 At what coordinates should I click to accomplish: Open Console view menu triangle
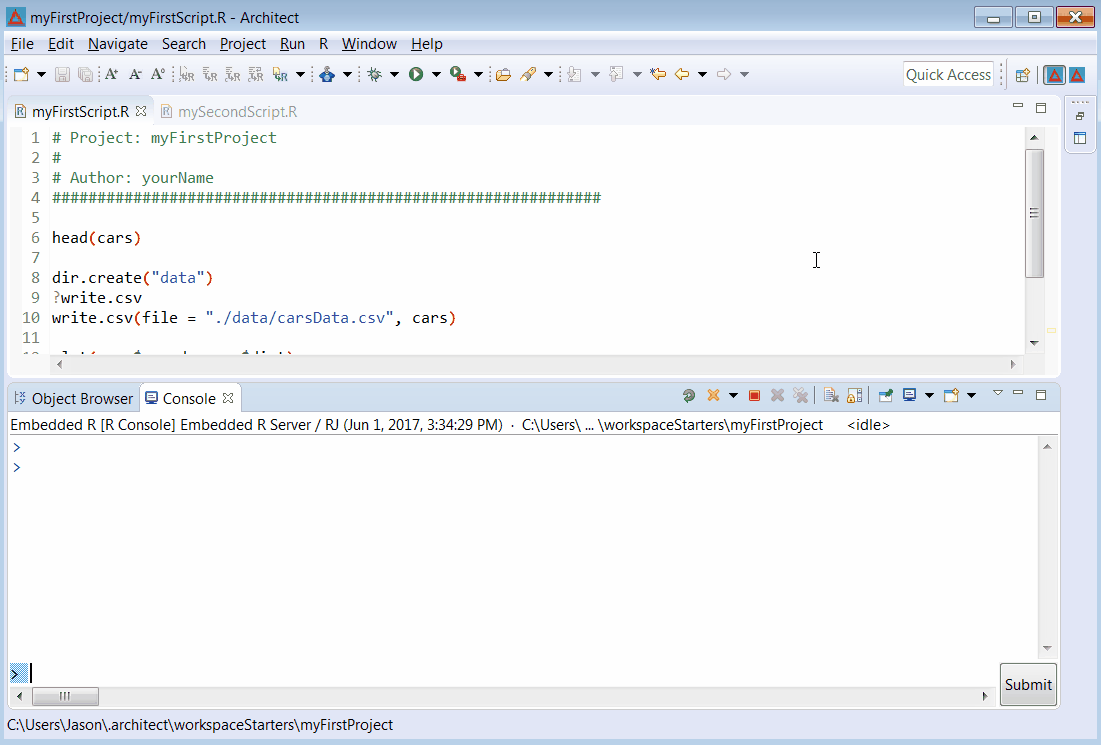pos(998,393)
